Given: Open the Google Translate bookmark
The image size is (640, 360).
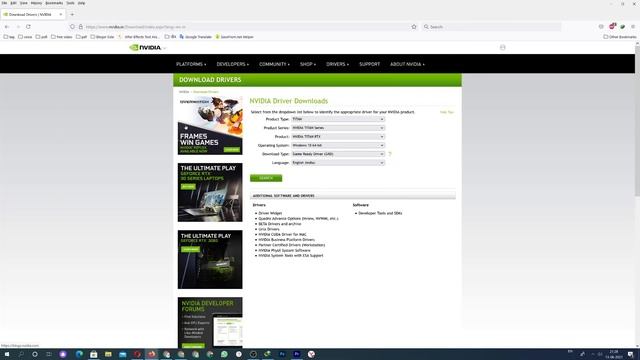Looking at the screenshot, I should point(196,37).
